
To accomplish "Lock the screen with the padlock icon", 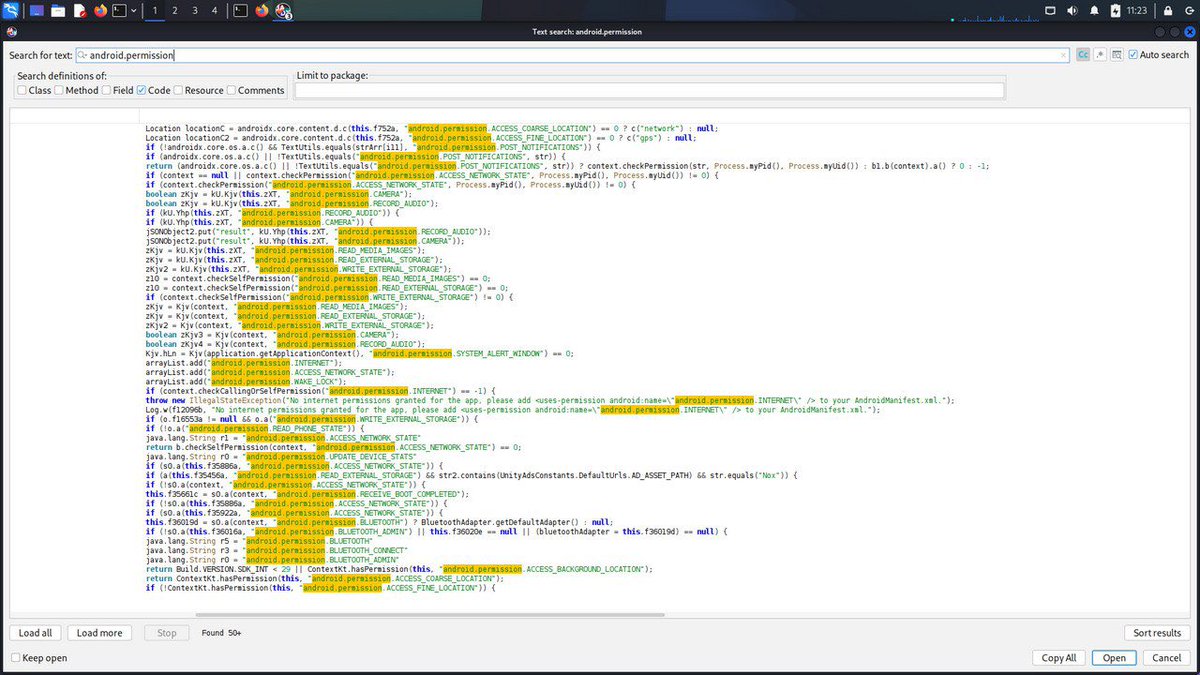I will point(1169,11).
